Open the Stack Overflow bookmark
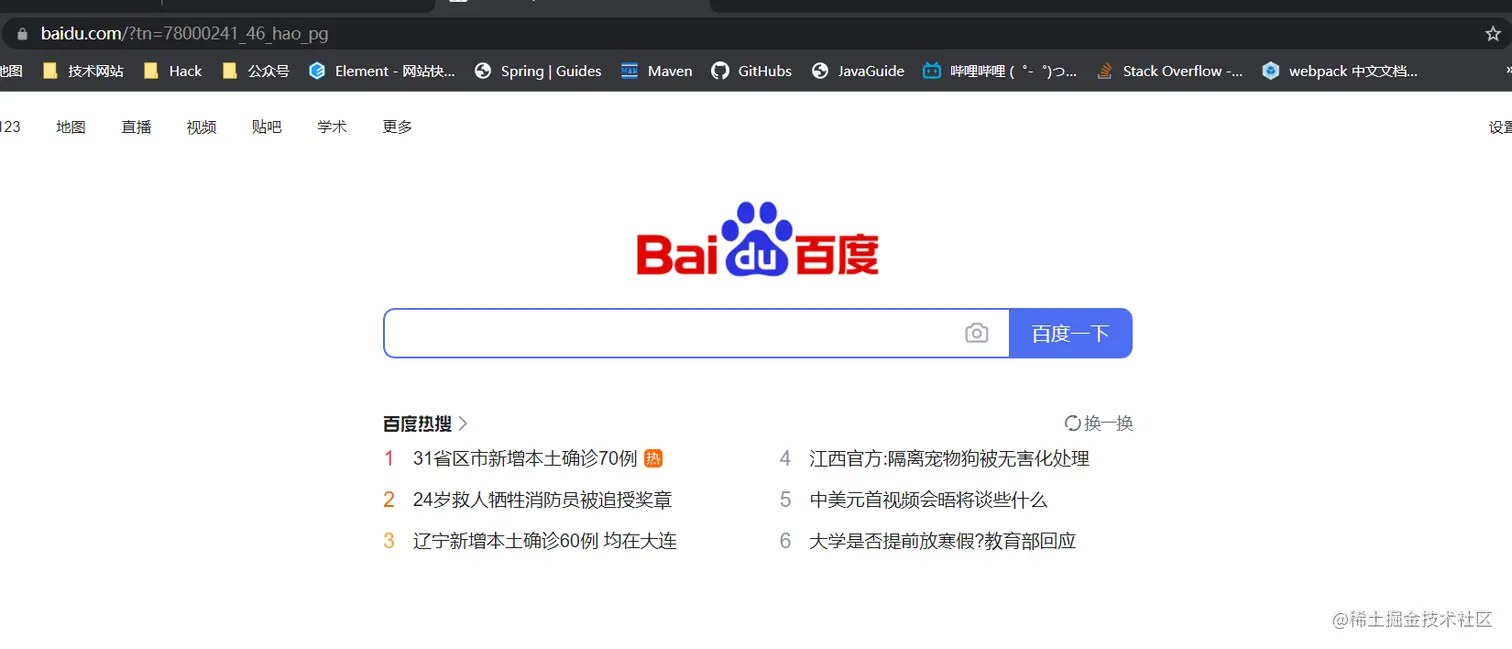This screenshot has width=1512, height=649. pos(1170,71)
